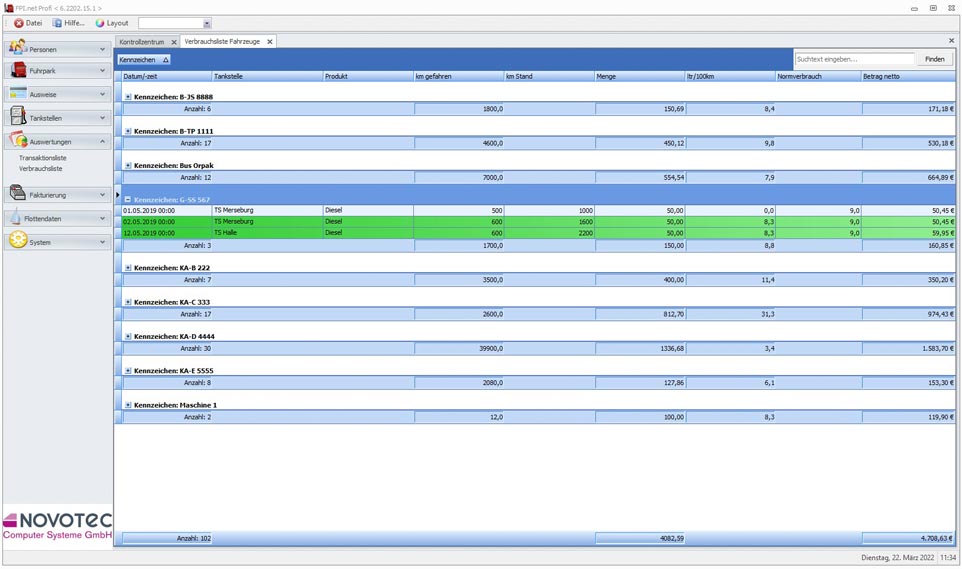Click the Suchtext eingeben search field
The height and width of the screenshot is (569, 962).
tap(853, 60)
